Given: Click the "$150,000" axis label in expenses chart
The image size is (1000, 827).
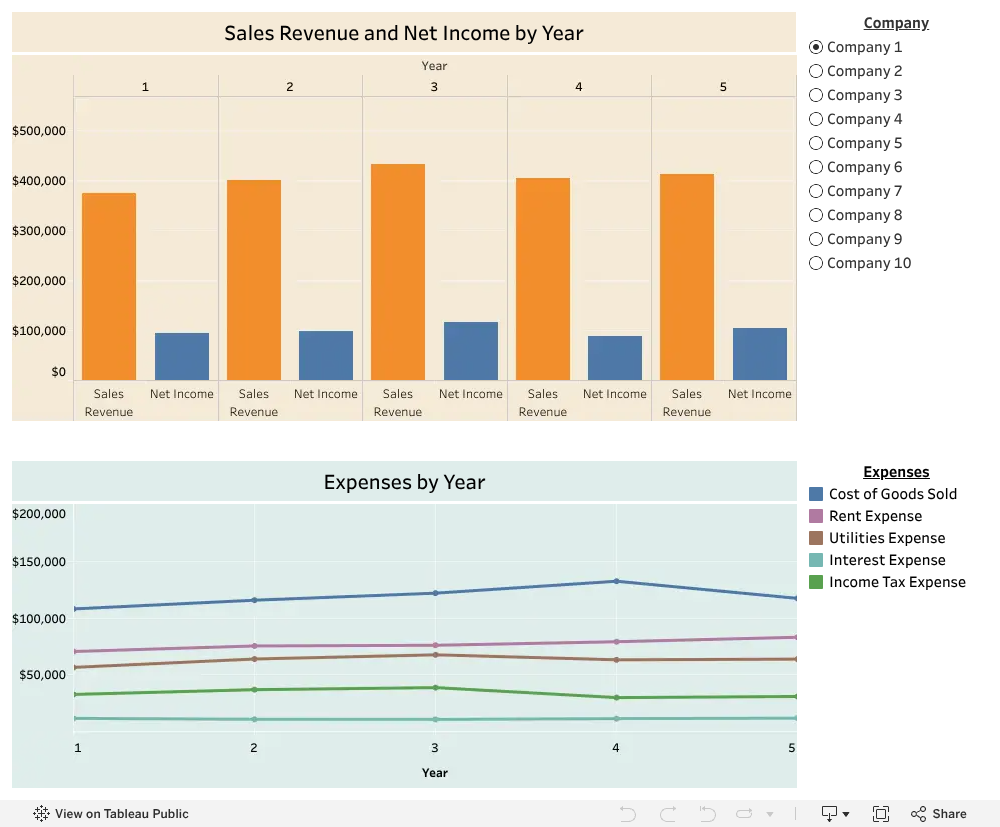Looking at the screenshot, I should pos(39,562).
